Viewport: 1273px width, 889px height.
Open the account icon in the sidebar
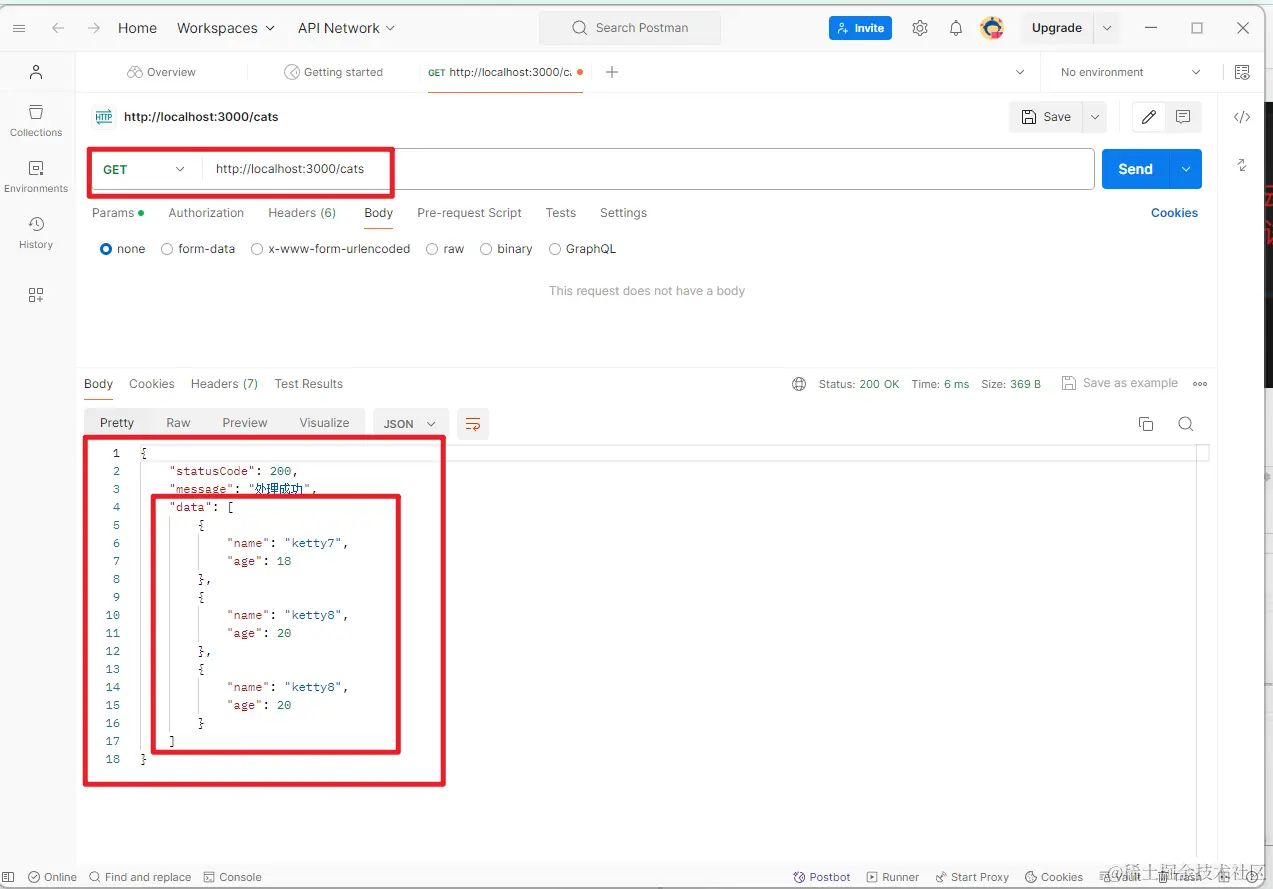pos(36,72)
